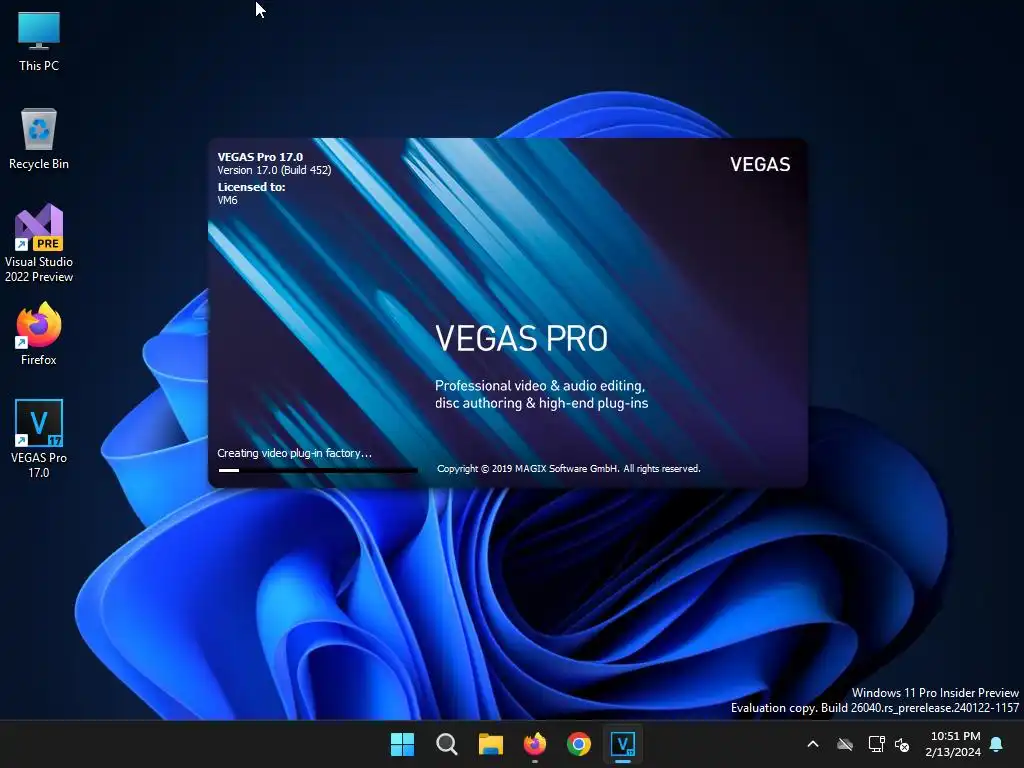Select the Recycle Bin desktop icon
This screenshot has height=768, width=1024.
click(39, 139)
